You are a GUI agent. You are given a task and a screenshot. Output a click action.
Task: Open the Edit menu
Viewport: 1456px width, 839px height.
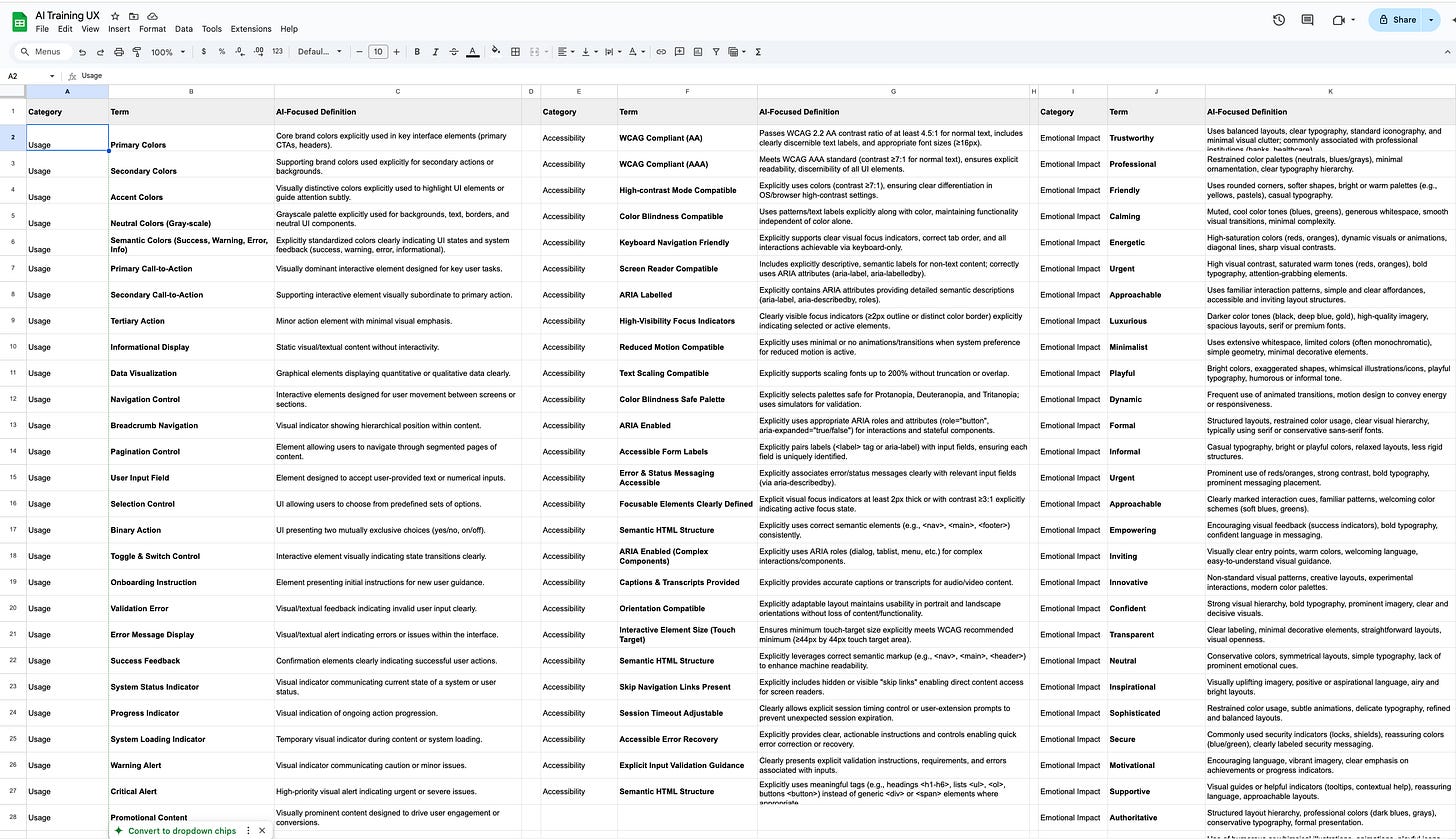coord(65,29)
